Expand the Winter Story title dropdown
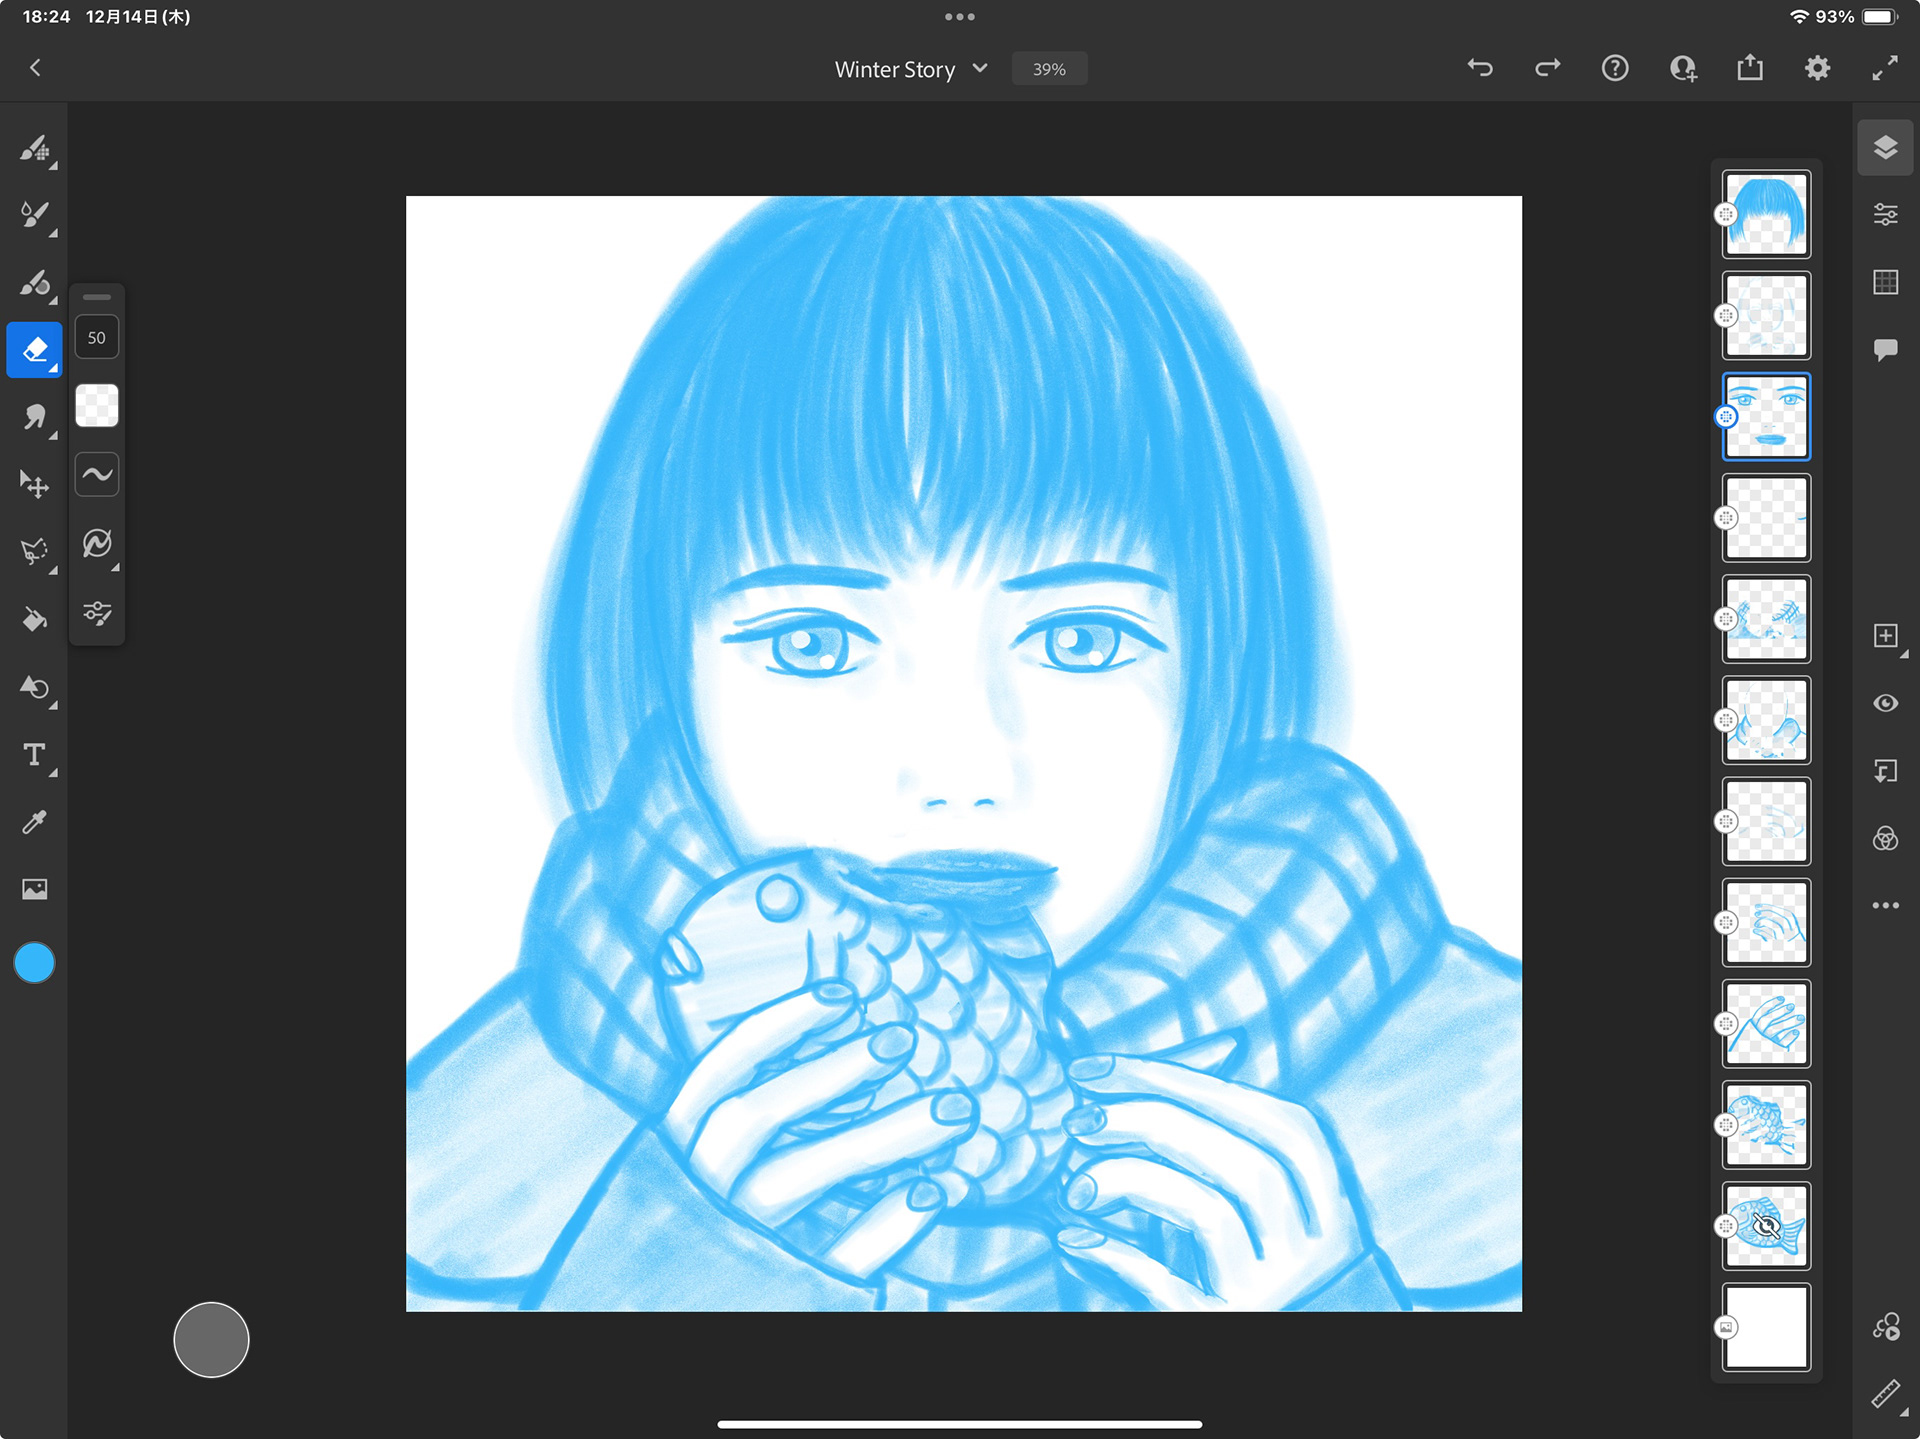Screen dimensions: 1920x1439 click(980, 68)
